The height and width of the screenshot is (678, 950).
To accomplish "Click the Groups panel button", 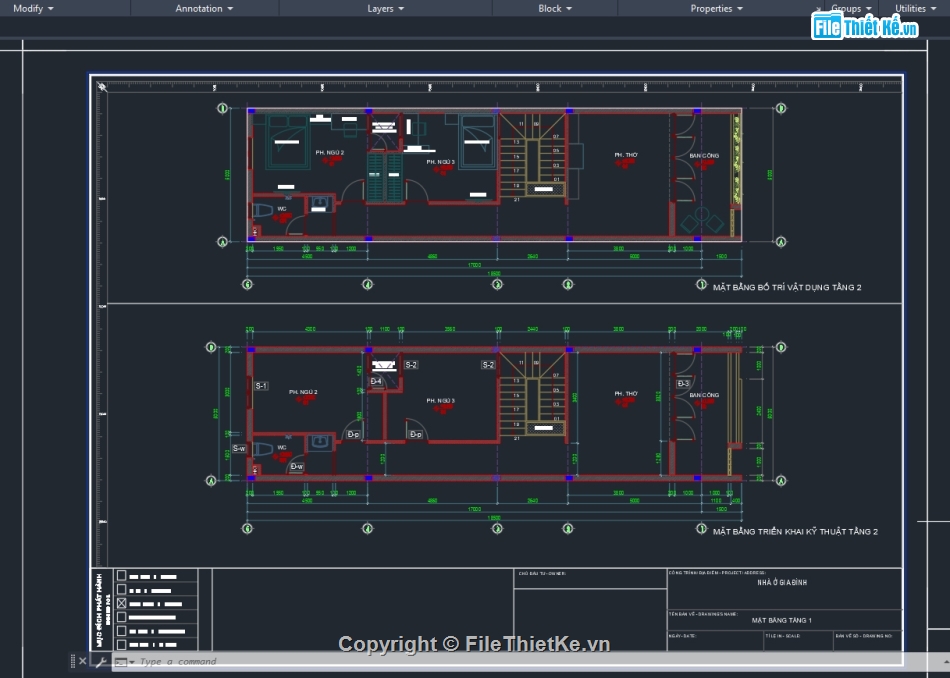I will tap(851, 8).
